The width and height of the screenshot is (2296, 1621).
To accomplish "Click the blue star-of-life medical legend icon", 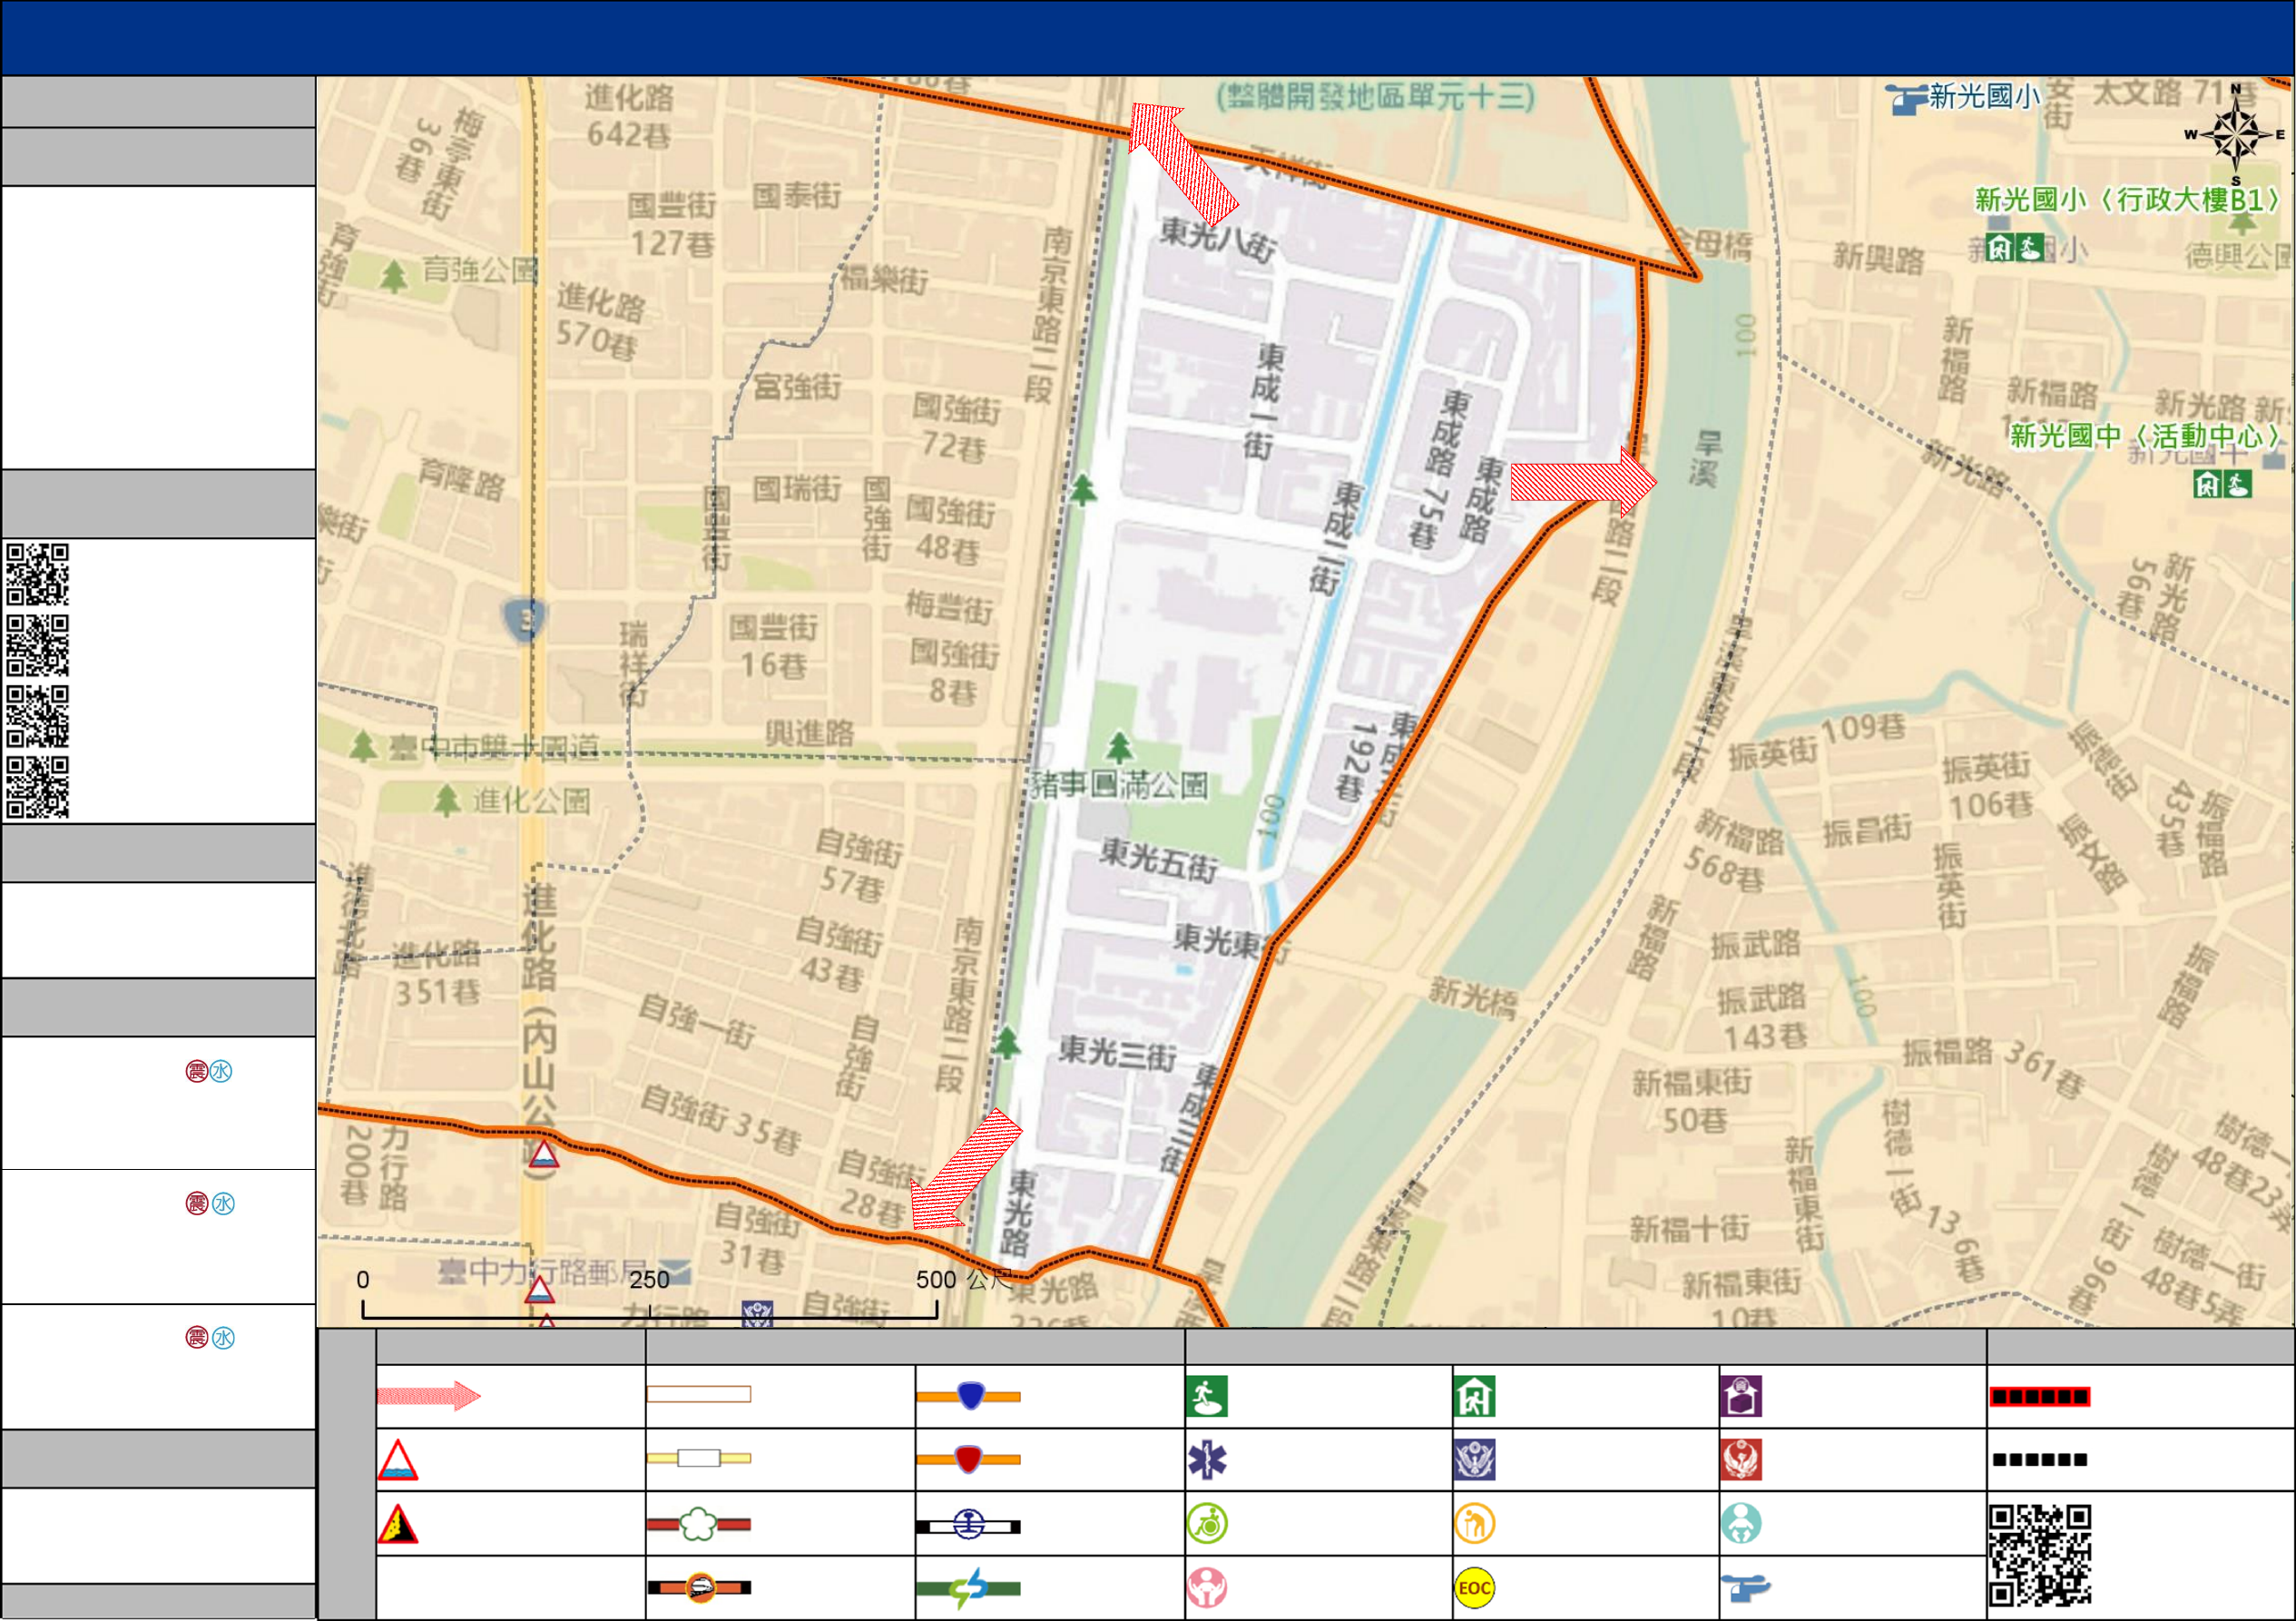I will tap(1206, 1460).
